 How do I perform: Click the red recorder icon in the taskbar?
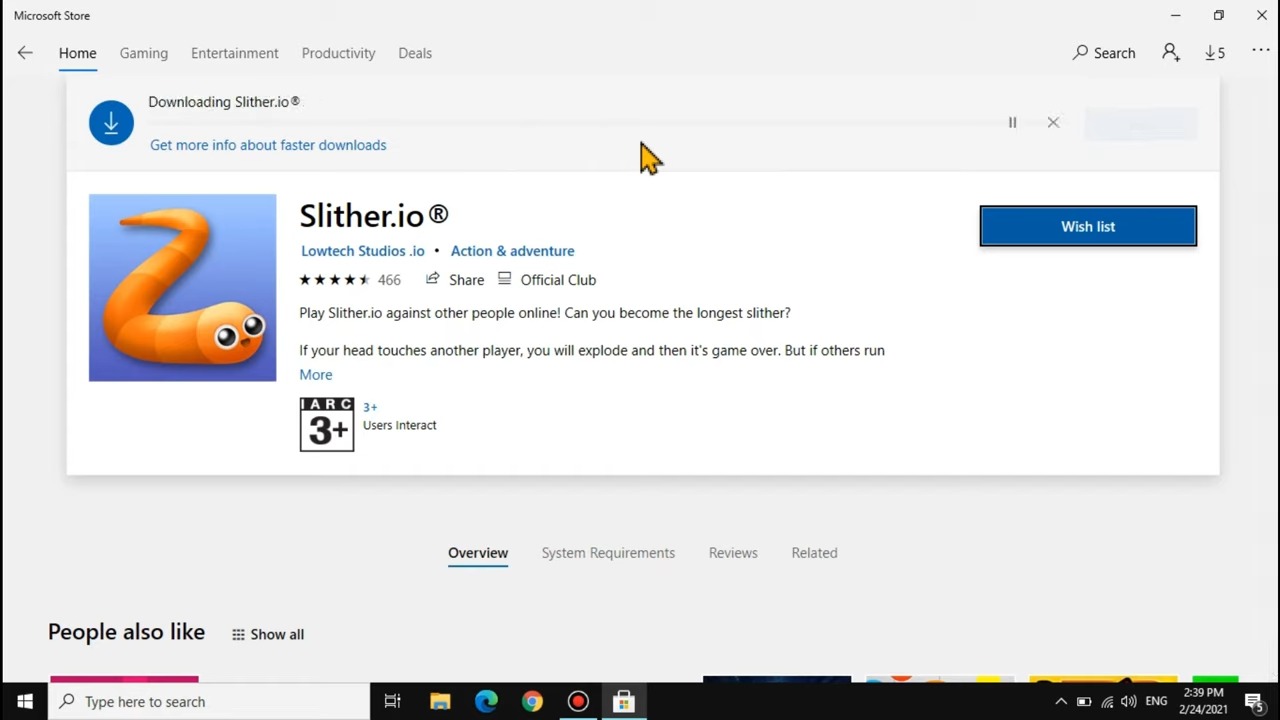pos(578,702)
